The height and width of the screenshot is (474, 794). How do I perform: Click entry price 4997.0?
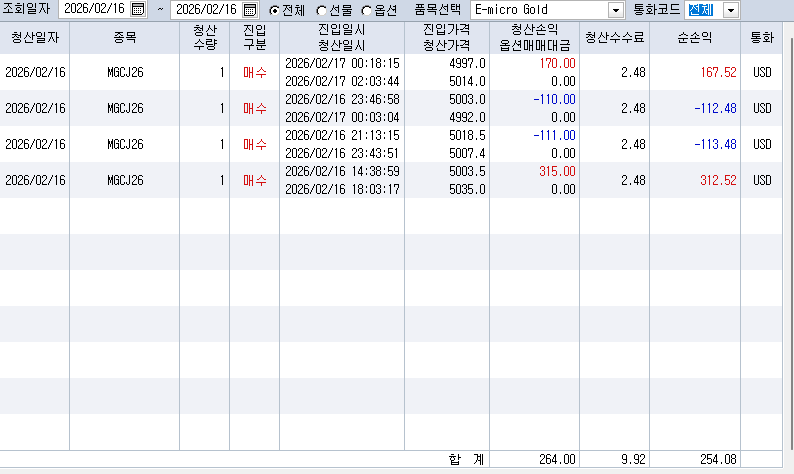467,63
